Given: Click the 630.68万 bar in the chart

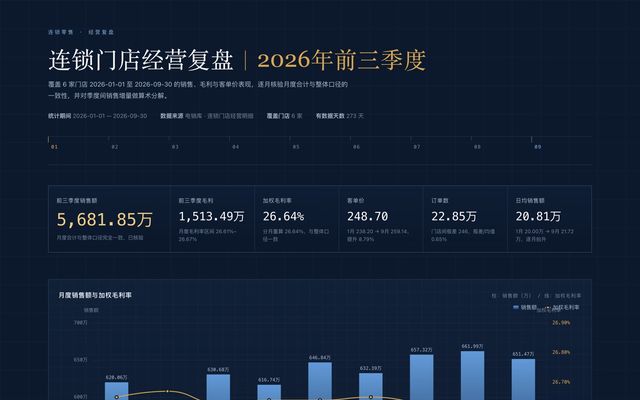Looking at the screenshot, I should [x=218, y=387].
